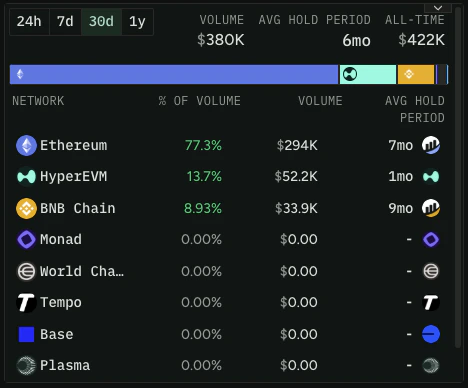This screenshot has width=468, height=388.
Task: Click the BNB Chain network logo icon
Action: [26, 208]
